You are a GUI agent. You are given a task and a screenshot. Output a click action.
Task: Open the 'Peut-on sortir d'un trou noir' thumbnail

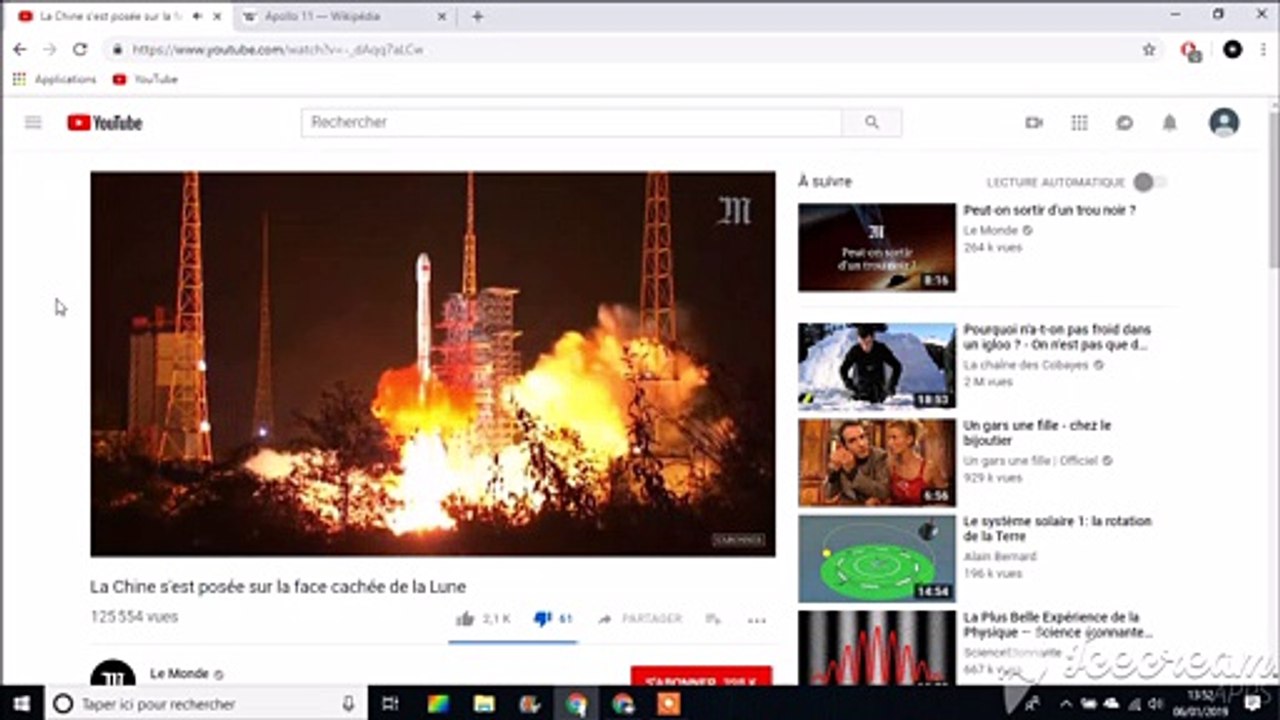[x=876, y=247]
